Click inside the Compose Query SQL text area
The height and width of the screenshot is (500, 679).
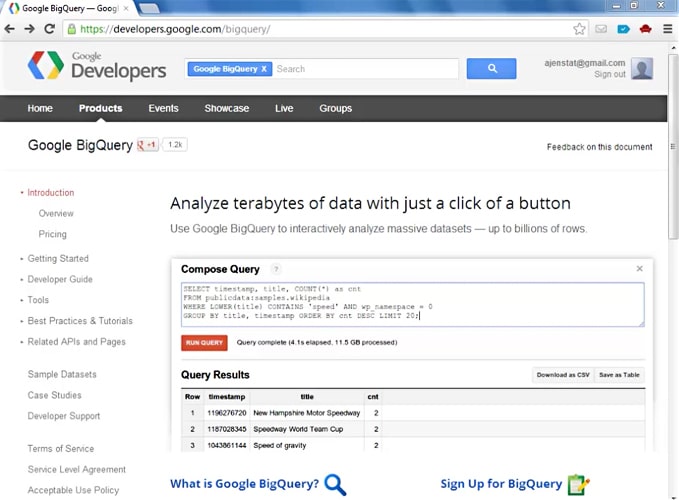click(x=413, y=304)
